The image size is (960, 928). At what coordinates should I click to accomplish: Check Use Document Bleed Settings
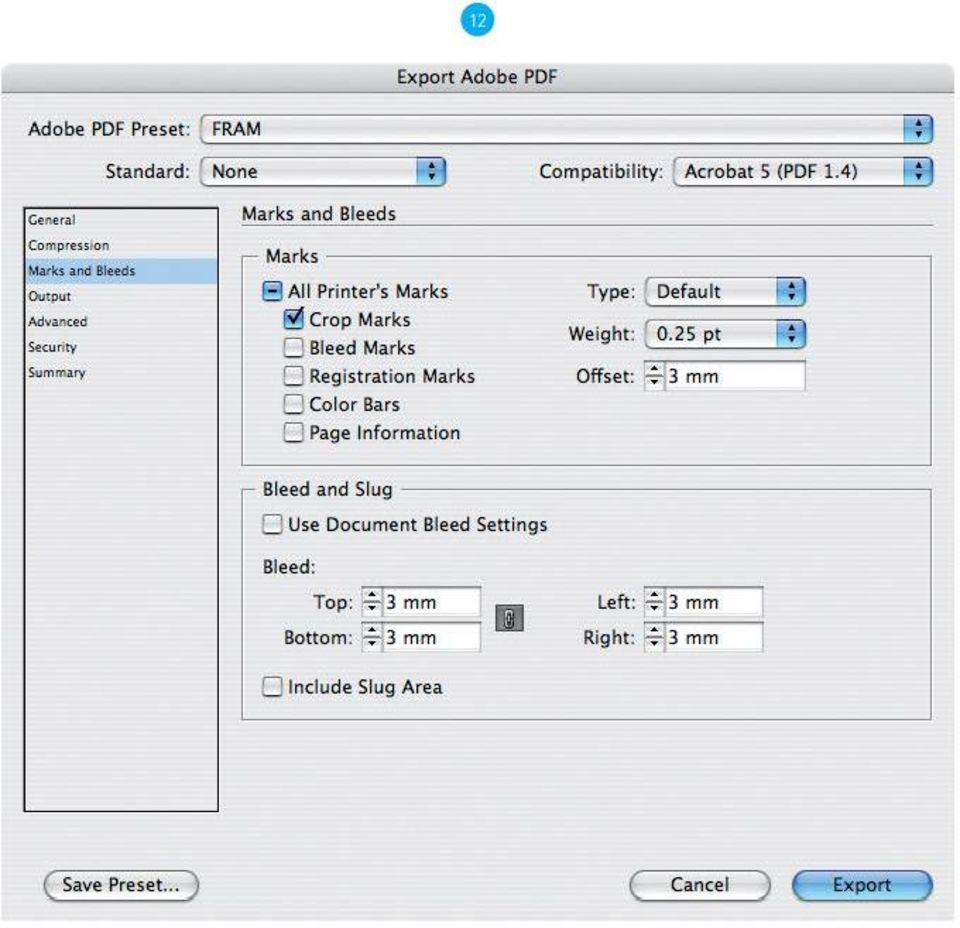coord(272,525)
